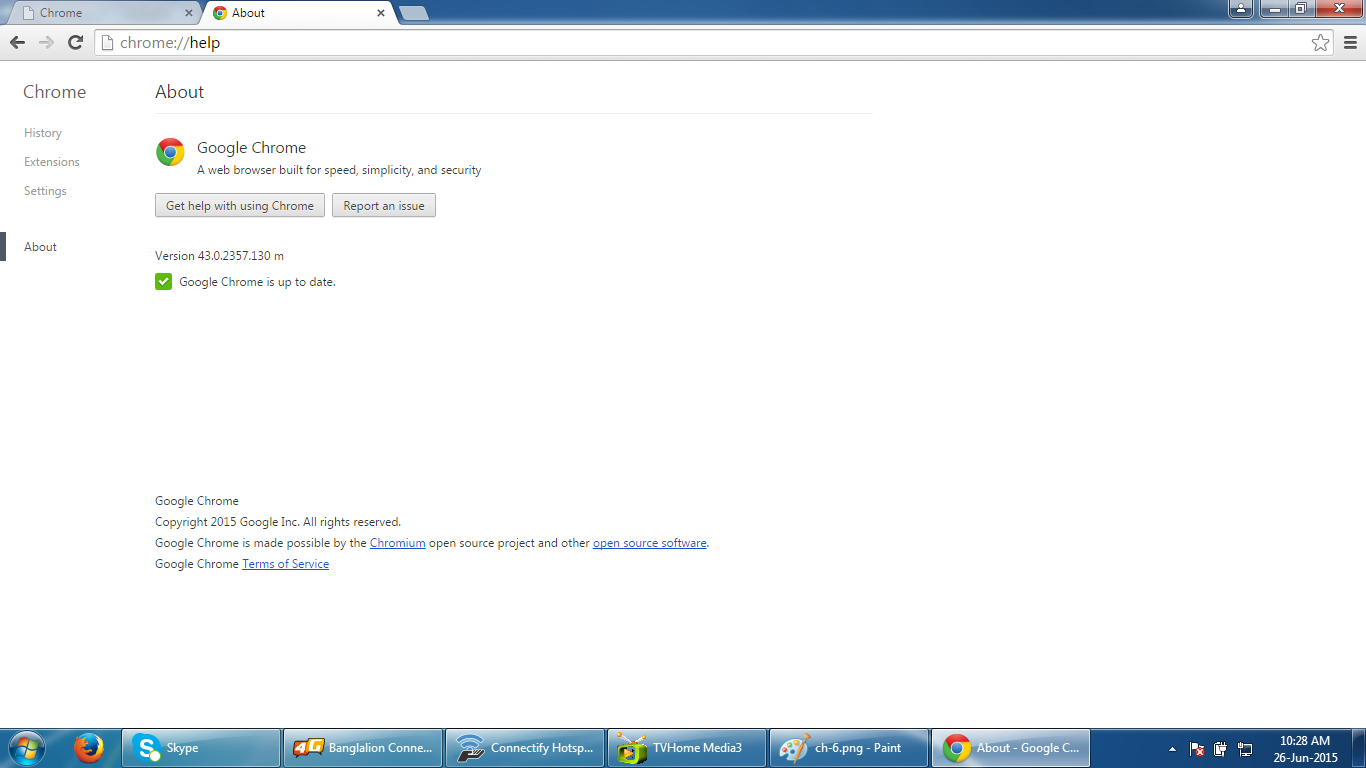This screenshot has width=1366, height=768.
Task: Click the power tray icon
Action: (1221, 748)
